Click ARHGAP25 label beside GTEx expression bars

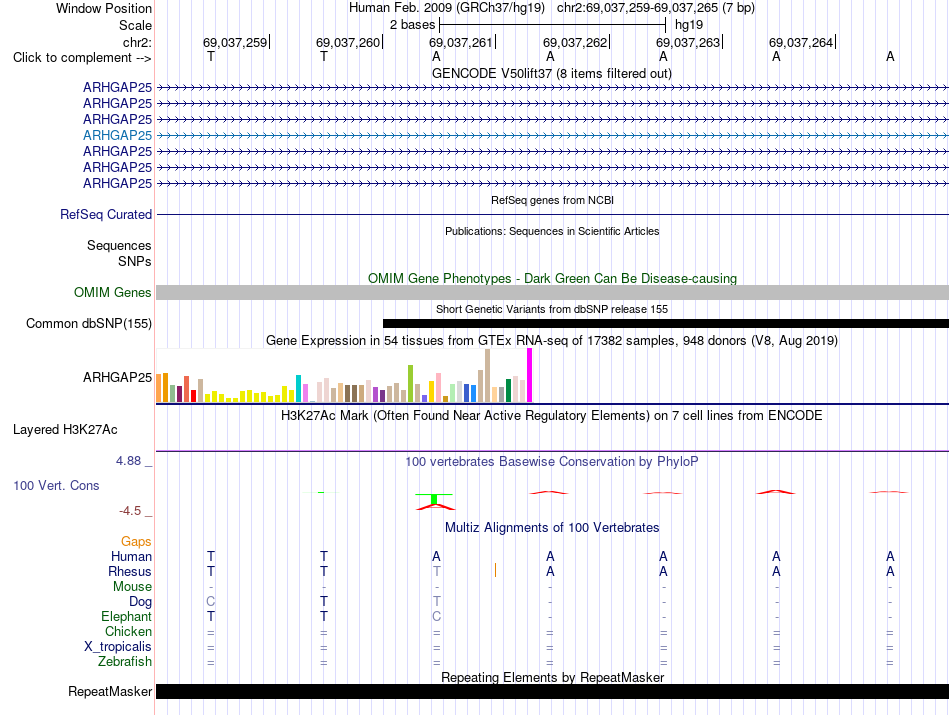coord(118,377)
